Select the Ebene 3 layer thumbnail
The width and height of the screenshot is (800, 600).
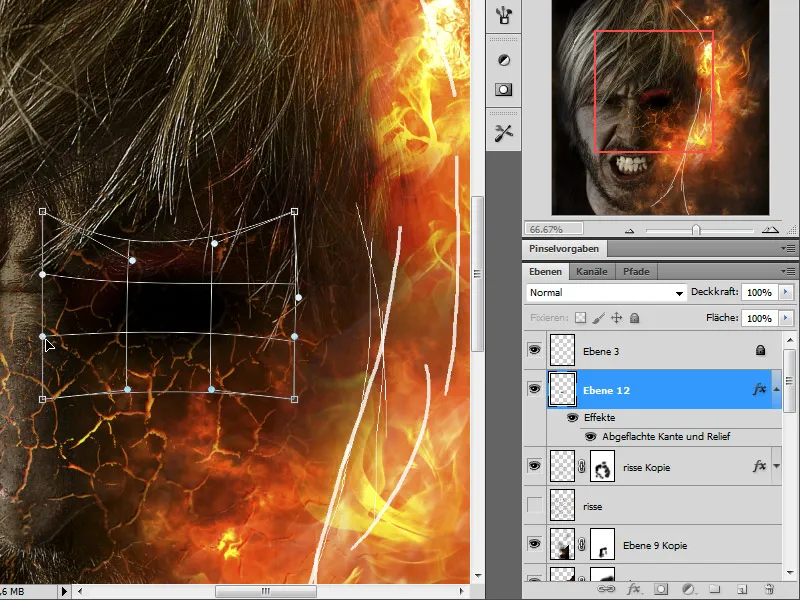pyautogui.click(x=562, y=350)
